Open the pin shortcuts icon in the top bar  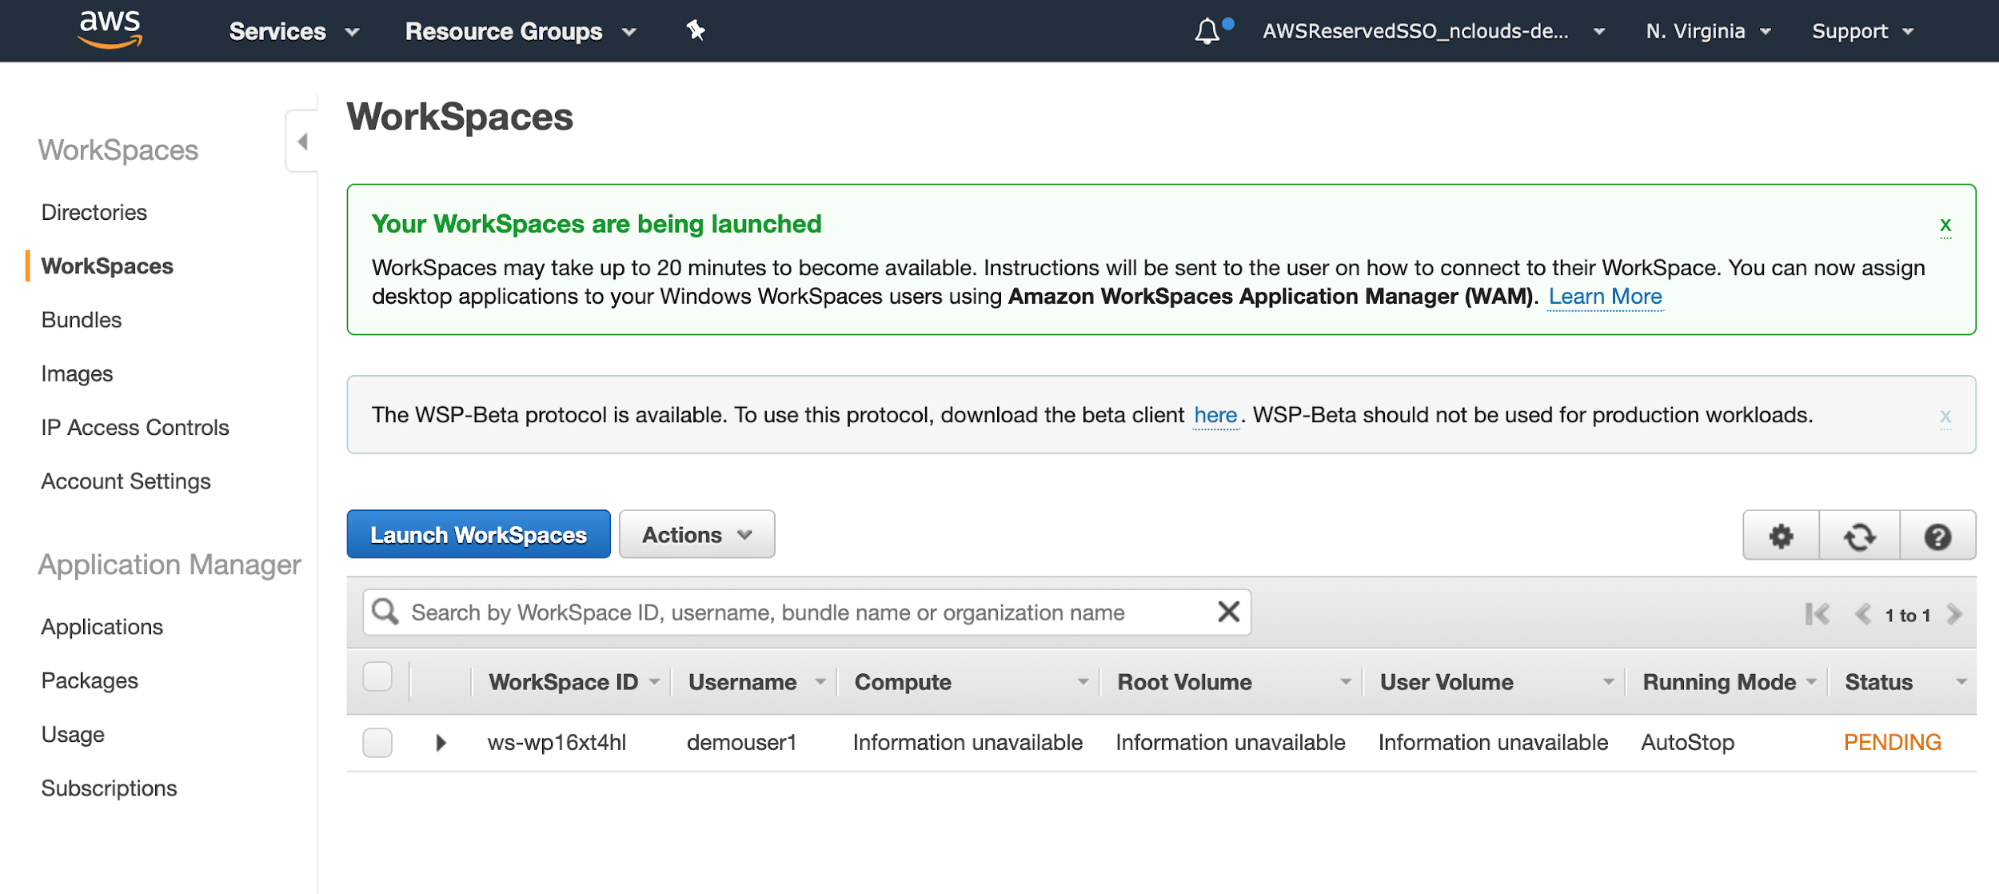click(x=696, y=31)
